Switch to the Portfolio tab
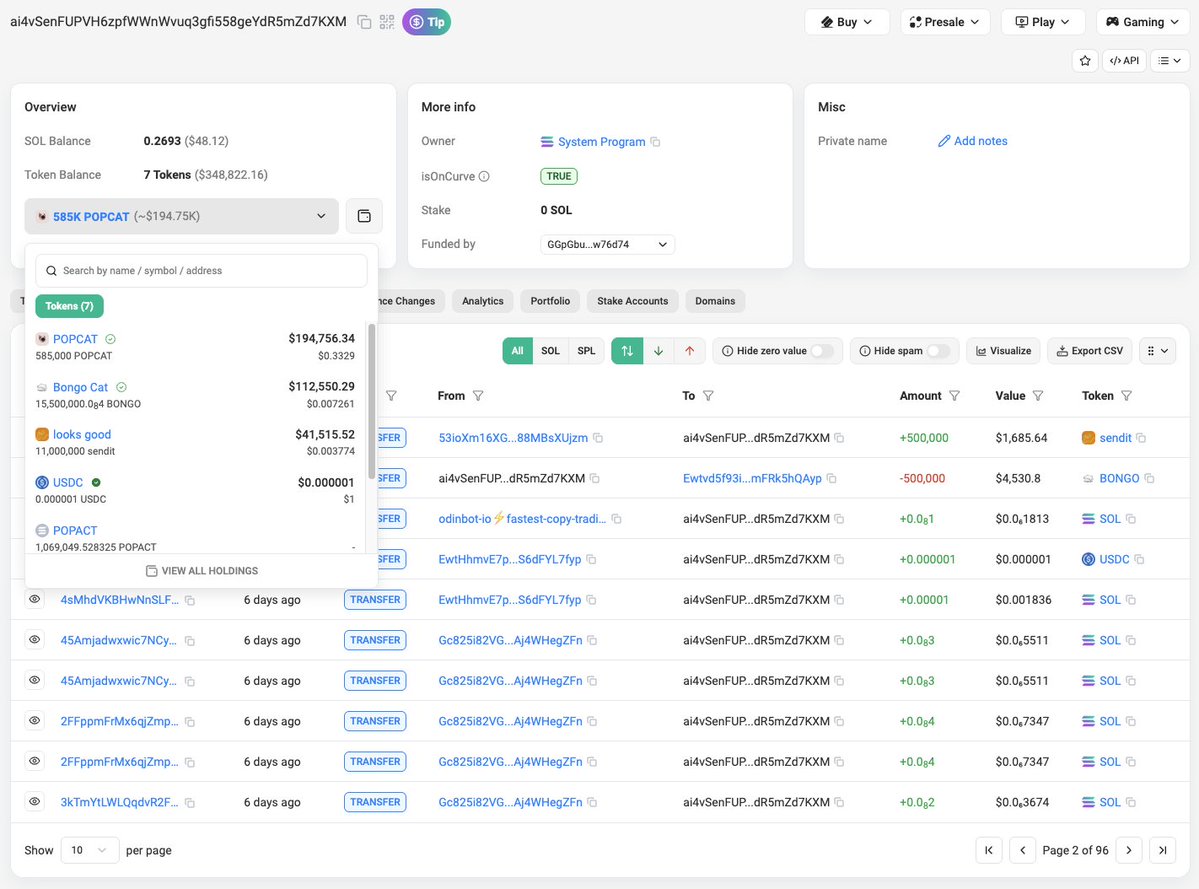 coord(551,301)
